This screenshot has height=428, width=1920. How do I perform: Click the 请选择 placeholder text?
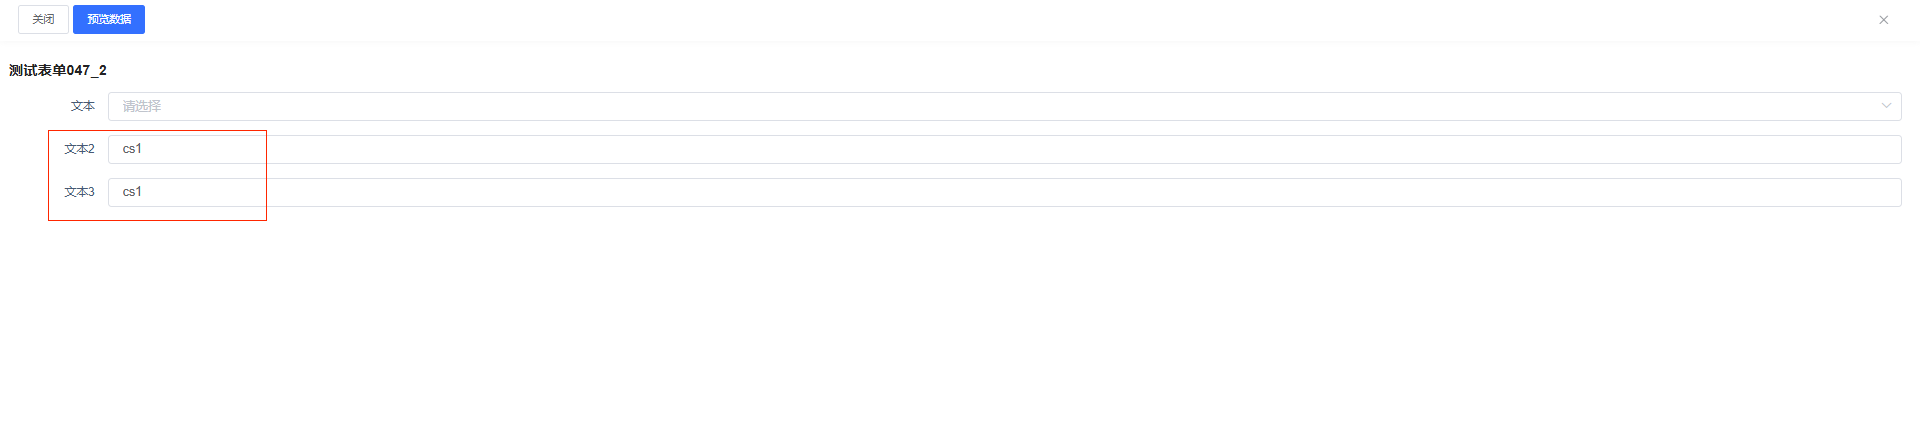click(142, 106)
